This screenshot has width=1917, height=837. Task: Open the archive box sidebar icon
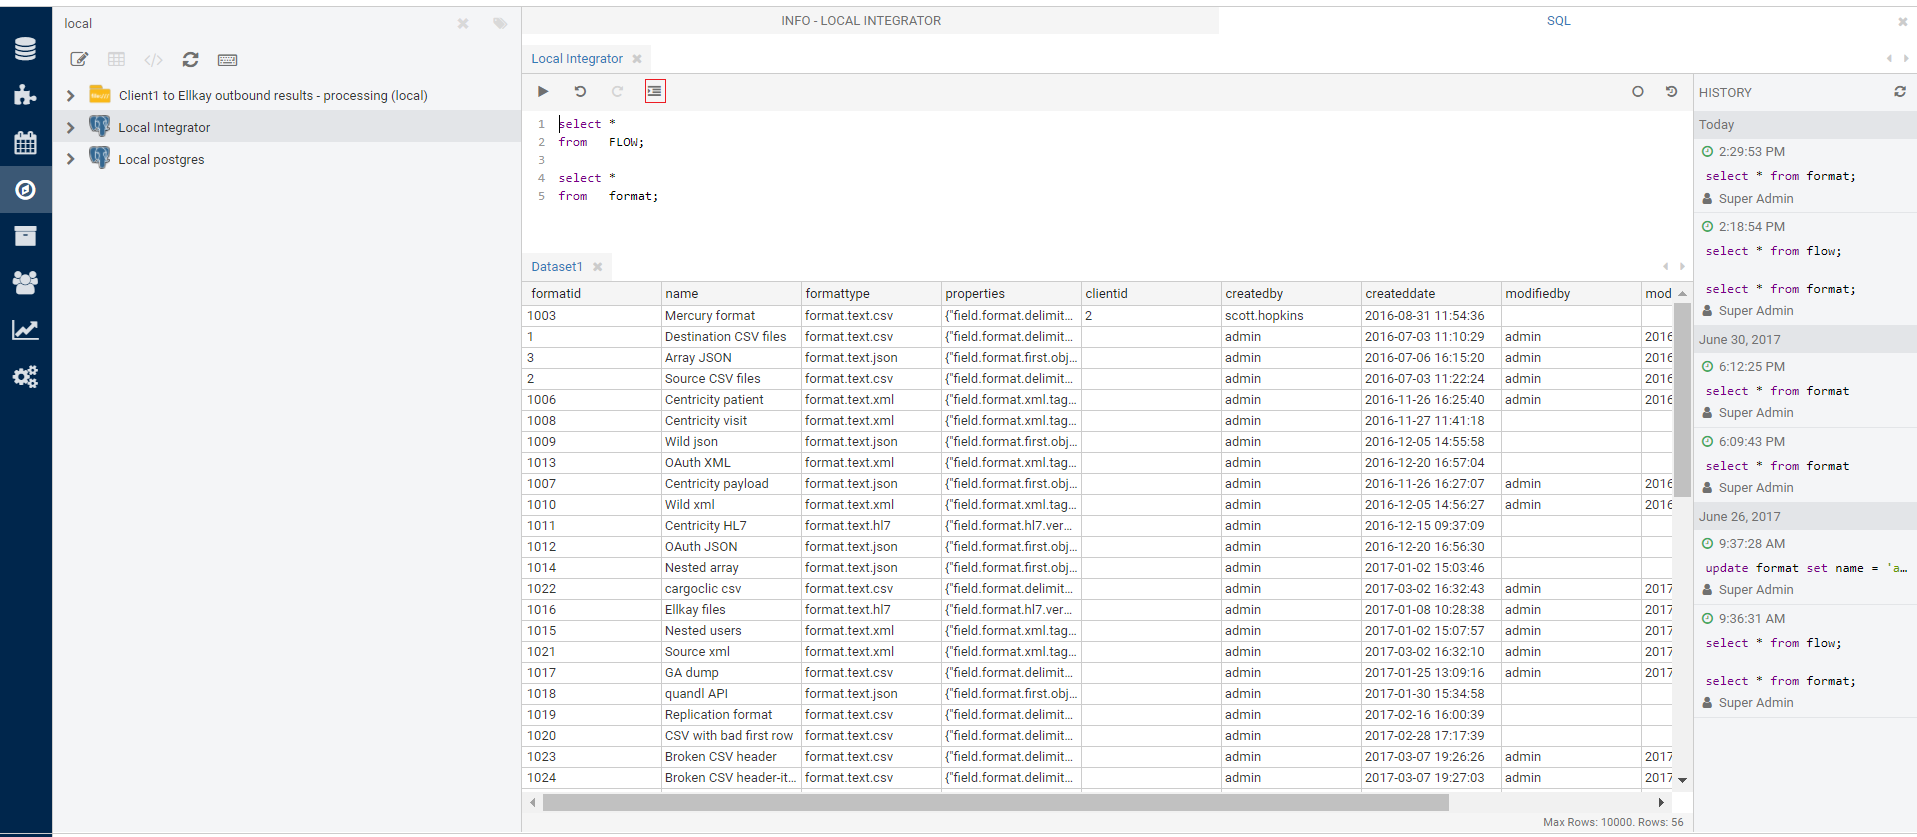click(25, 236)
